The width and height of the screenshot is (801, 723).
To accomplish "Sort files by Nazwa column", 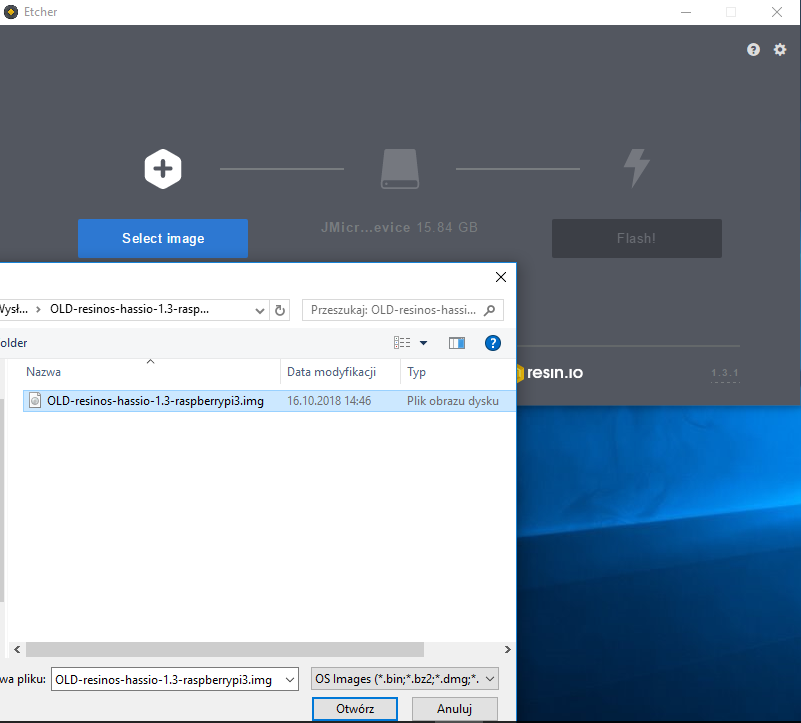I will pyautogui.click(x=152, y=372).
